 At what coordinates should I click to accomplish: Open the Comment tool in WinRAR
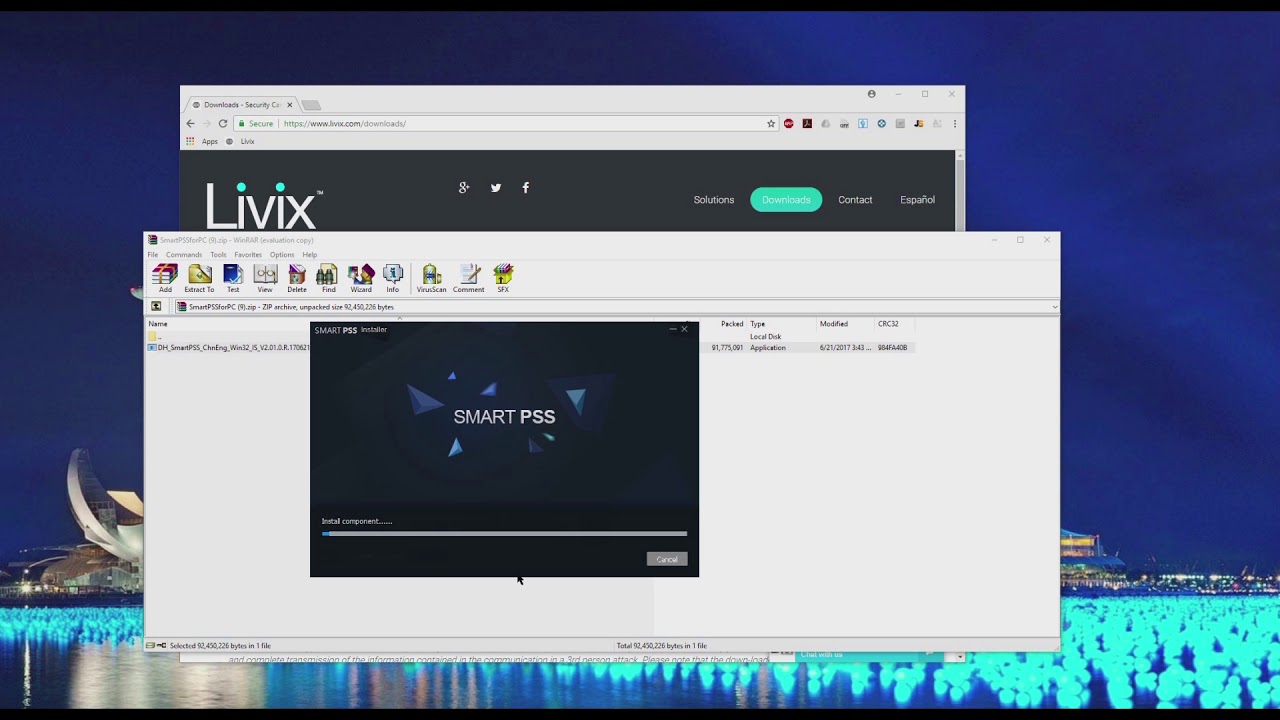[x=469, y=278]
